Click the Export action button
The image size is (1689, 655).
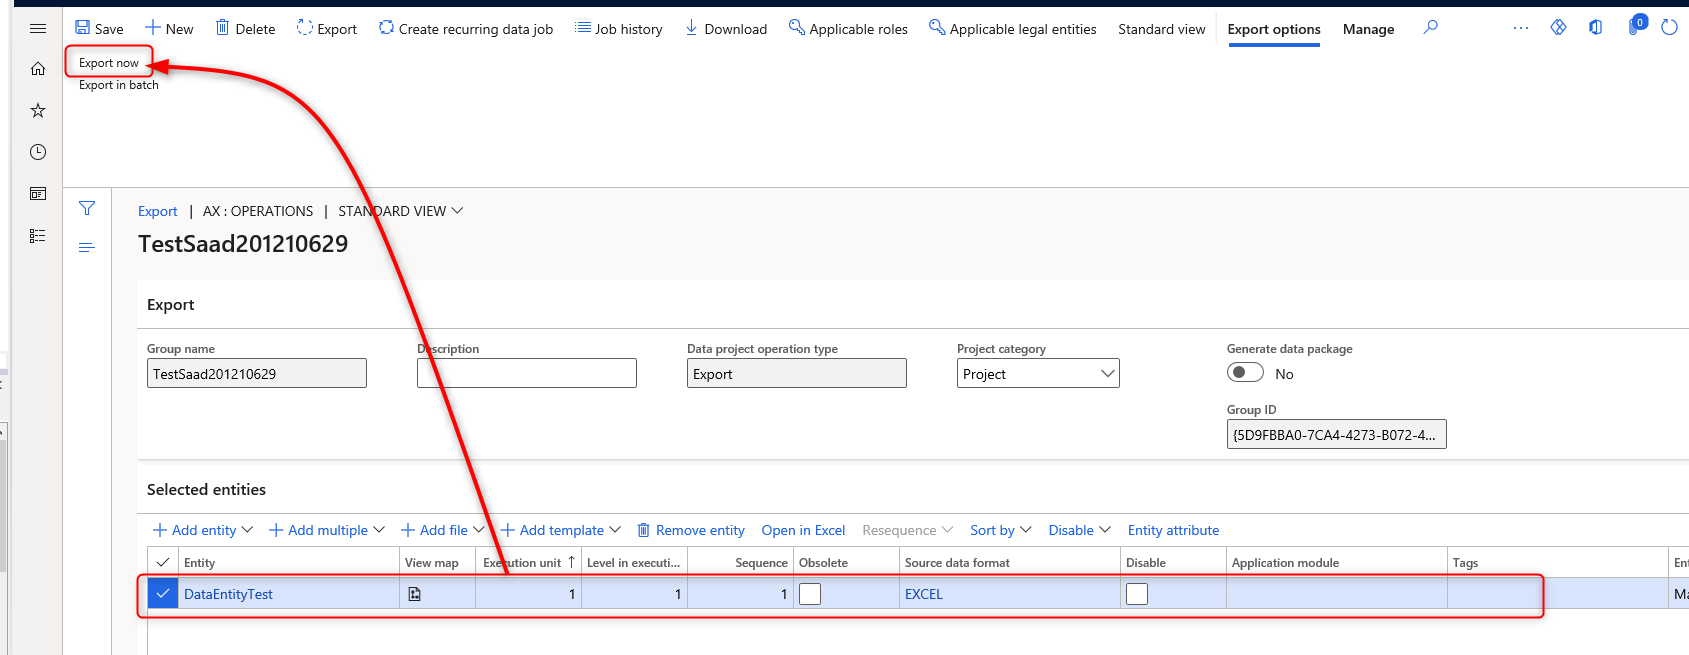(327, 29)
